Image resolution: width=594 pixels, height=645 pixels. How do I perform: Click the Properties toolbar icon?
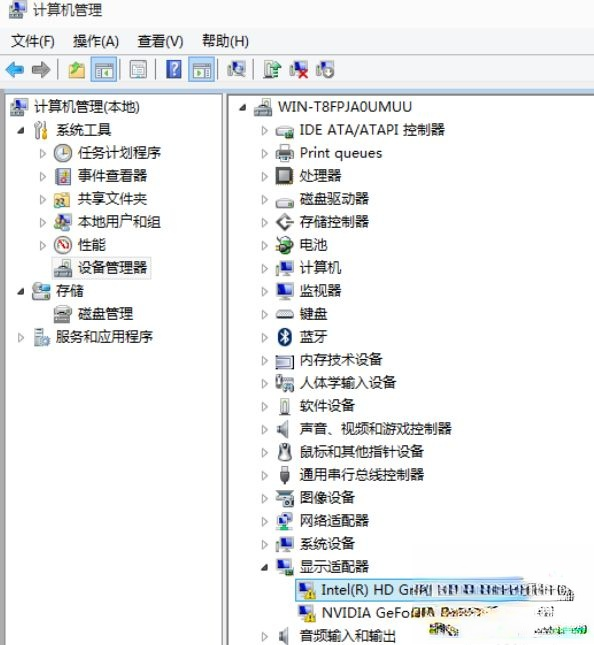click(x=138, y=70)
